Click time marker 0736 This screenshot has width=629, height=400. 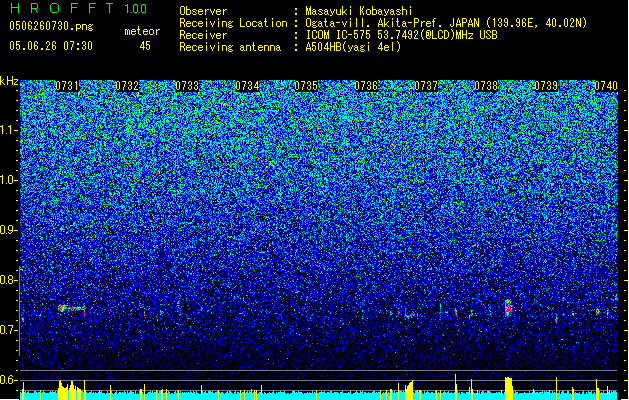tap(366, 86)
